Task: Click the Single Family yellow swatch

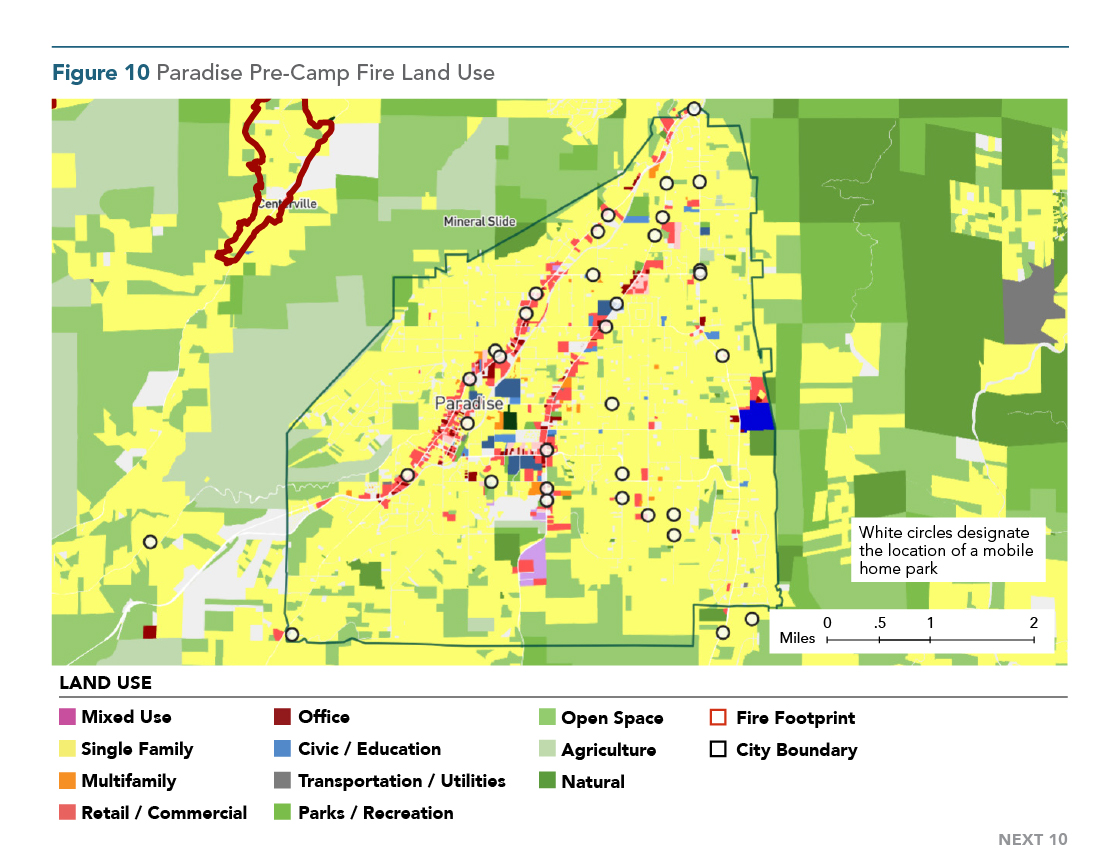Action: tap(67, 749)
